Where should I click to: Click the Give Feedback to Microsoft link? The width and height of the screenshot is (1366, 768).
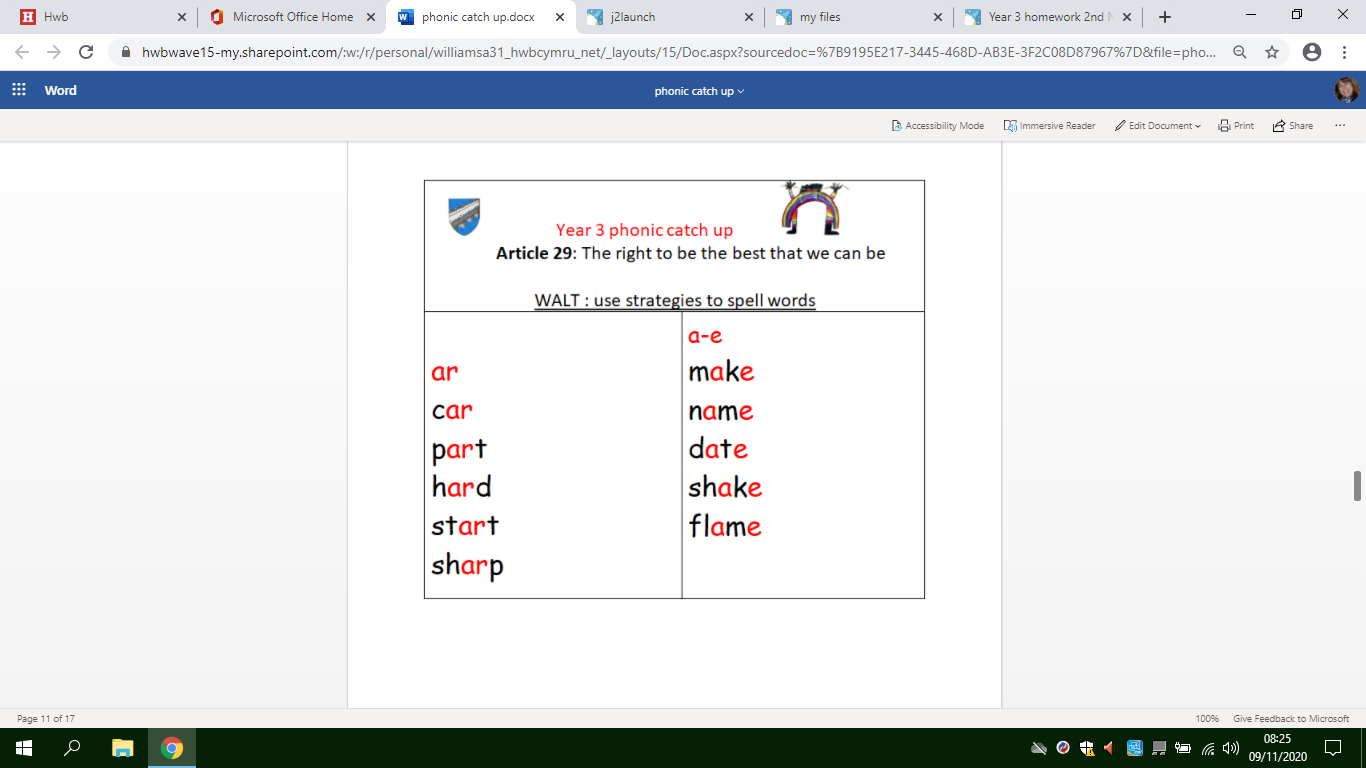[1291, 719]
